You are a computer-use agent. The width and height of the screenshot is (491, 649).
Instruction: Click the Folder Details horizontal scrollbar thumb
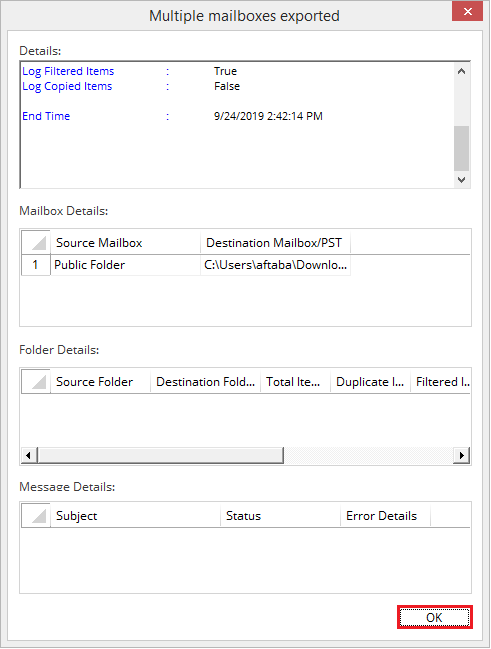point(161,455)
